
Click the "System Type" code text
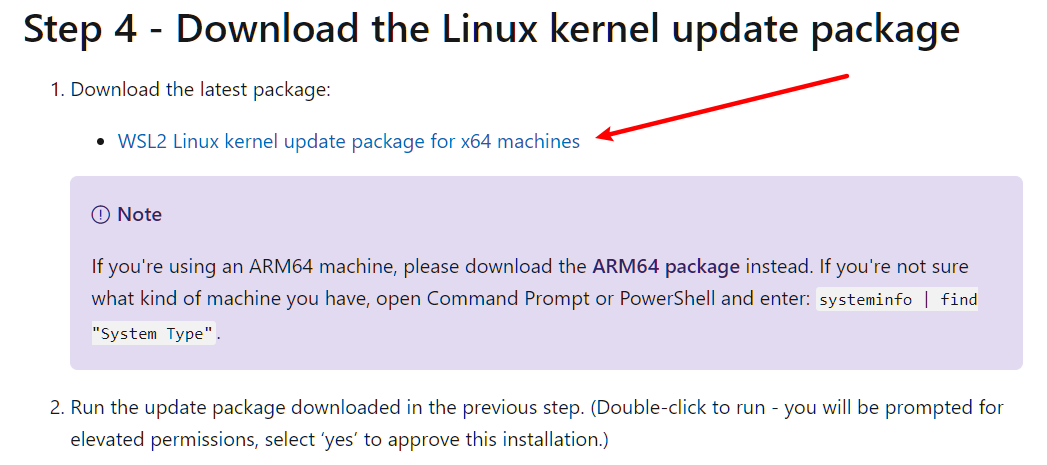click(154, 334)
